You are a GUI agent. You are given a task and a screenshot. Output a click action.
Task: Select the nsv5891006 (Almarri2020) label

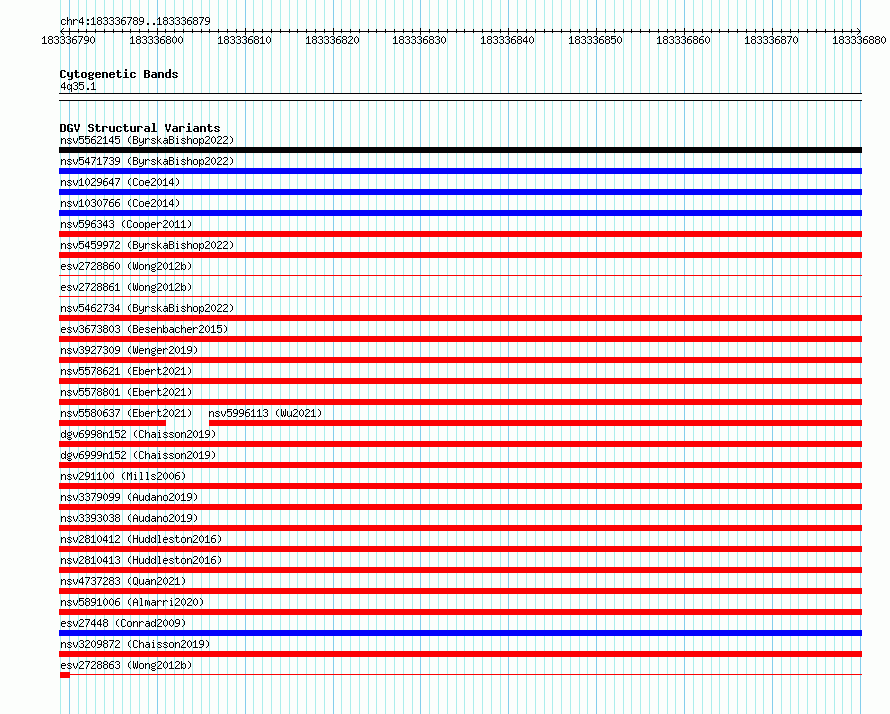tap(132, 602)
